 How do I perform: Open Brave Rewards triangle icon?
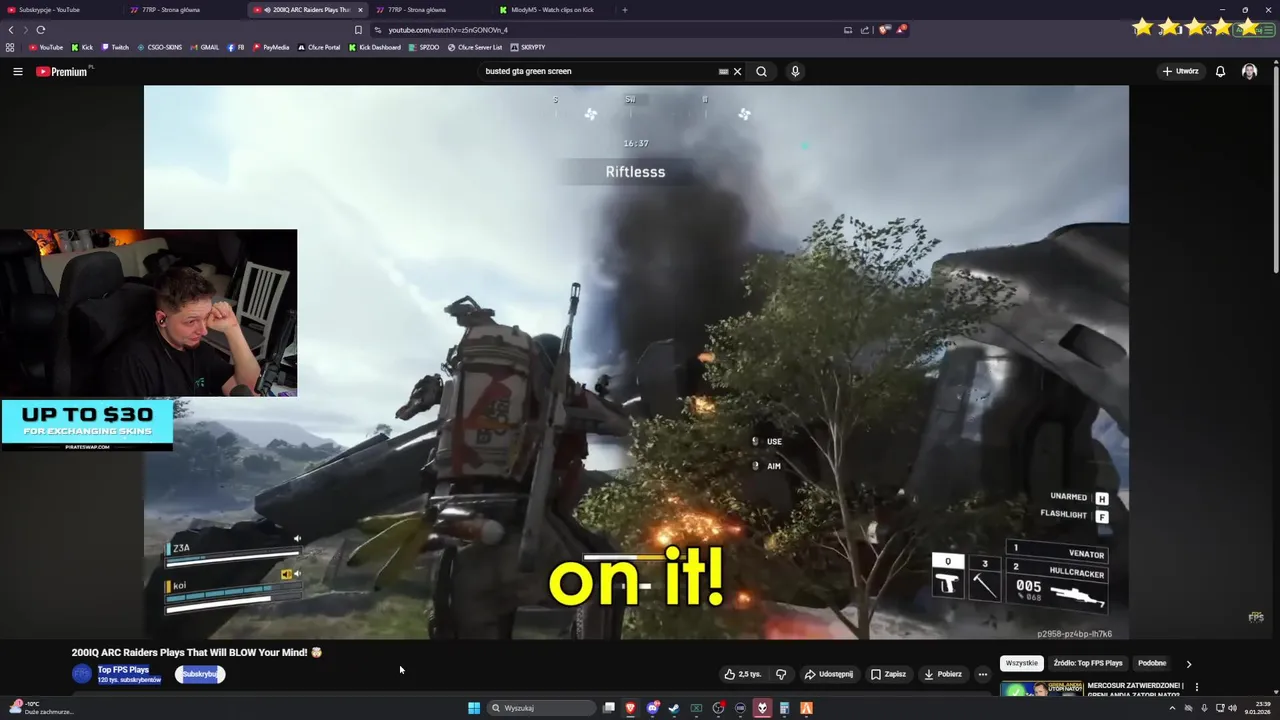coord(901,30)
